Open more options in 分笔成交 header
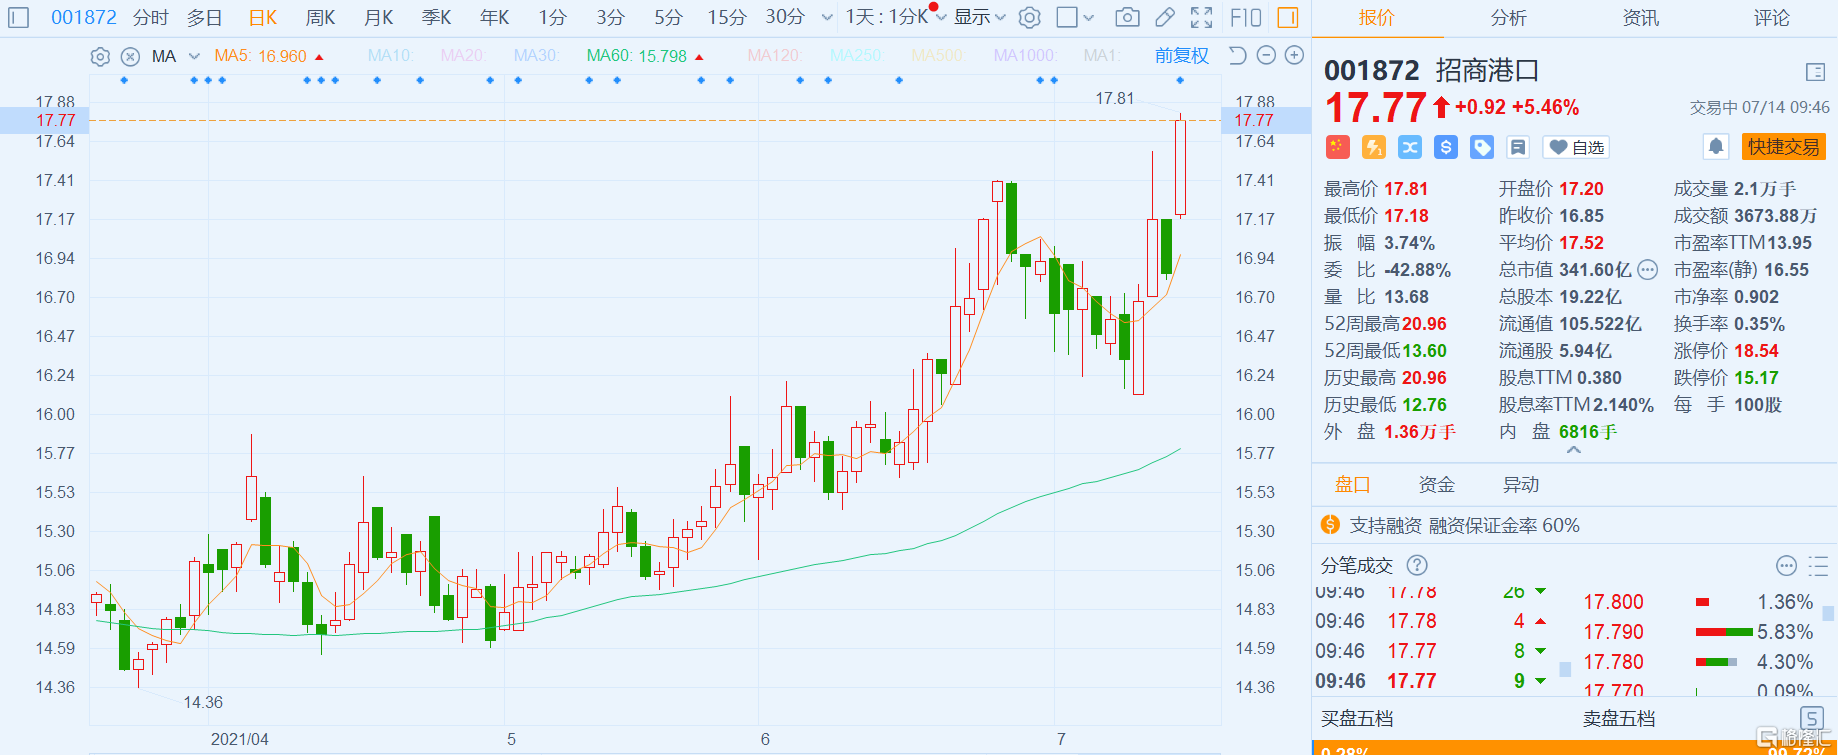Screen dimensions: 1838x755 click(x=1786, y=566)
